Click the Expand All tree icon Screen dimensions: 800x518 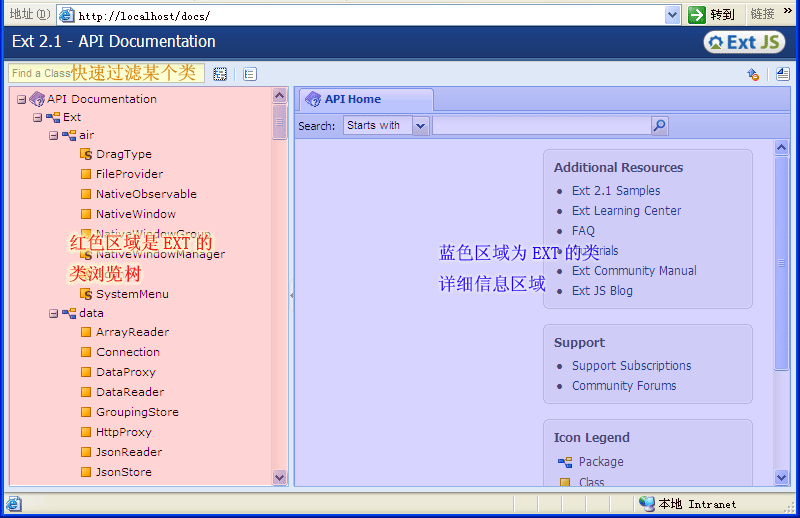220,74
